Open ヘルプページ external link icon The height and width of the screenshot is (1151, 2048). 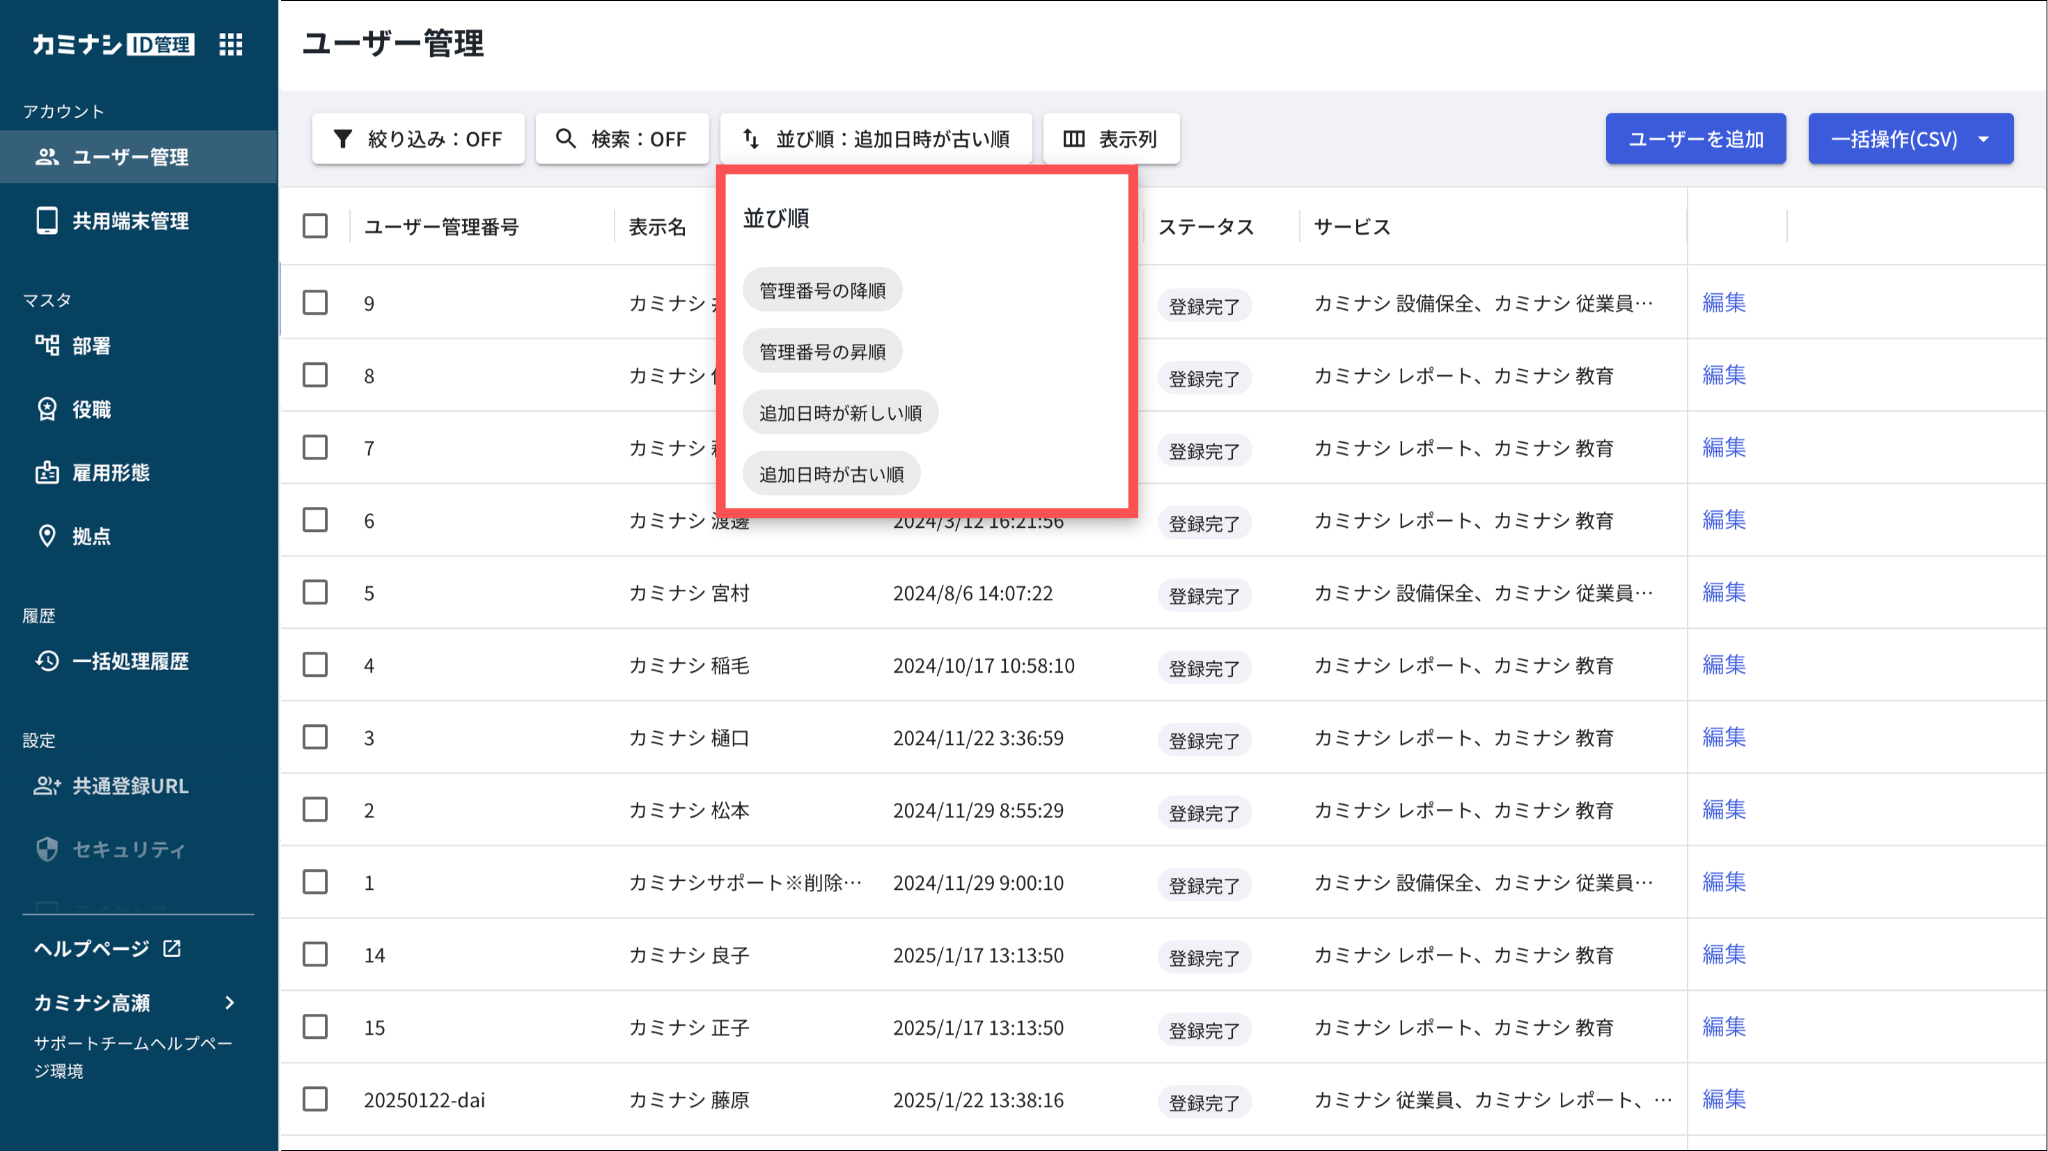[x=172, y=948]
